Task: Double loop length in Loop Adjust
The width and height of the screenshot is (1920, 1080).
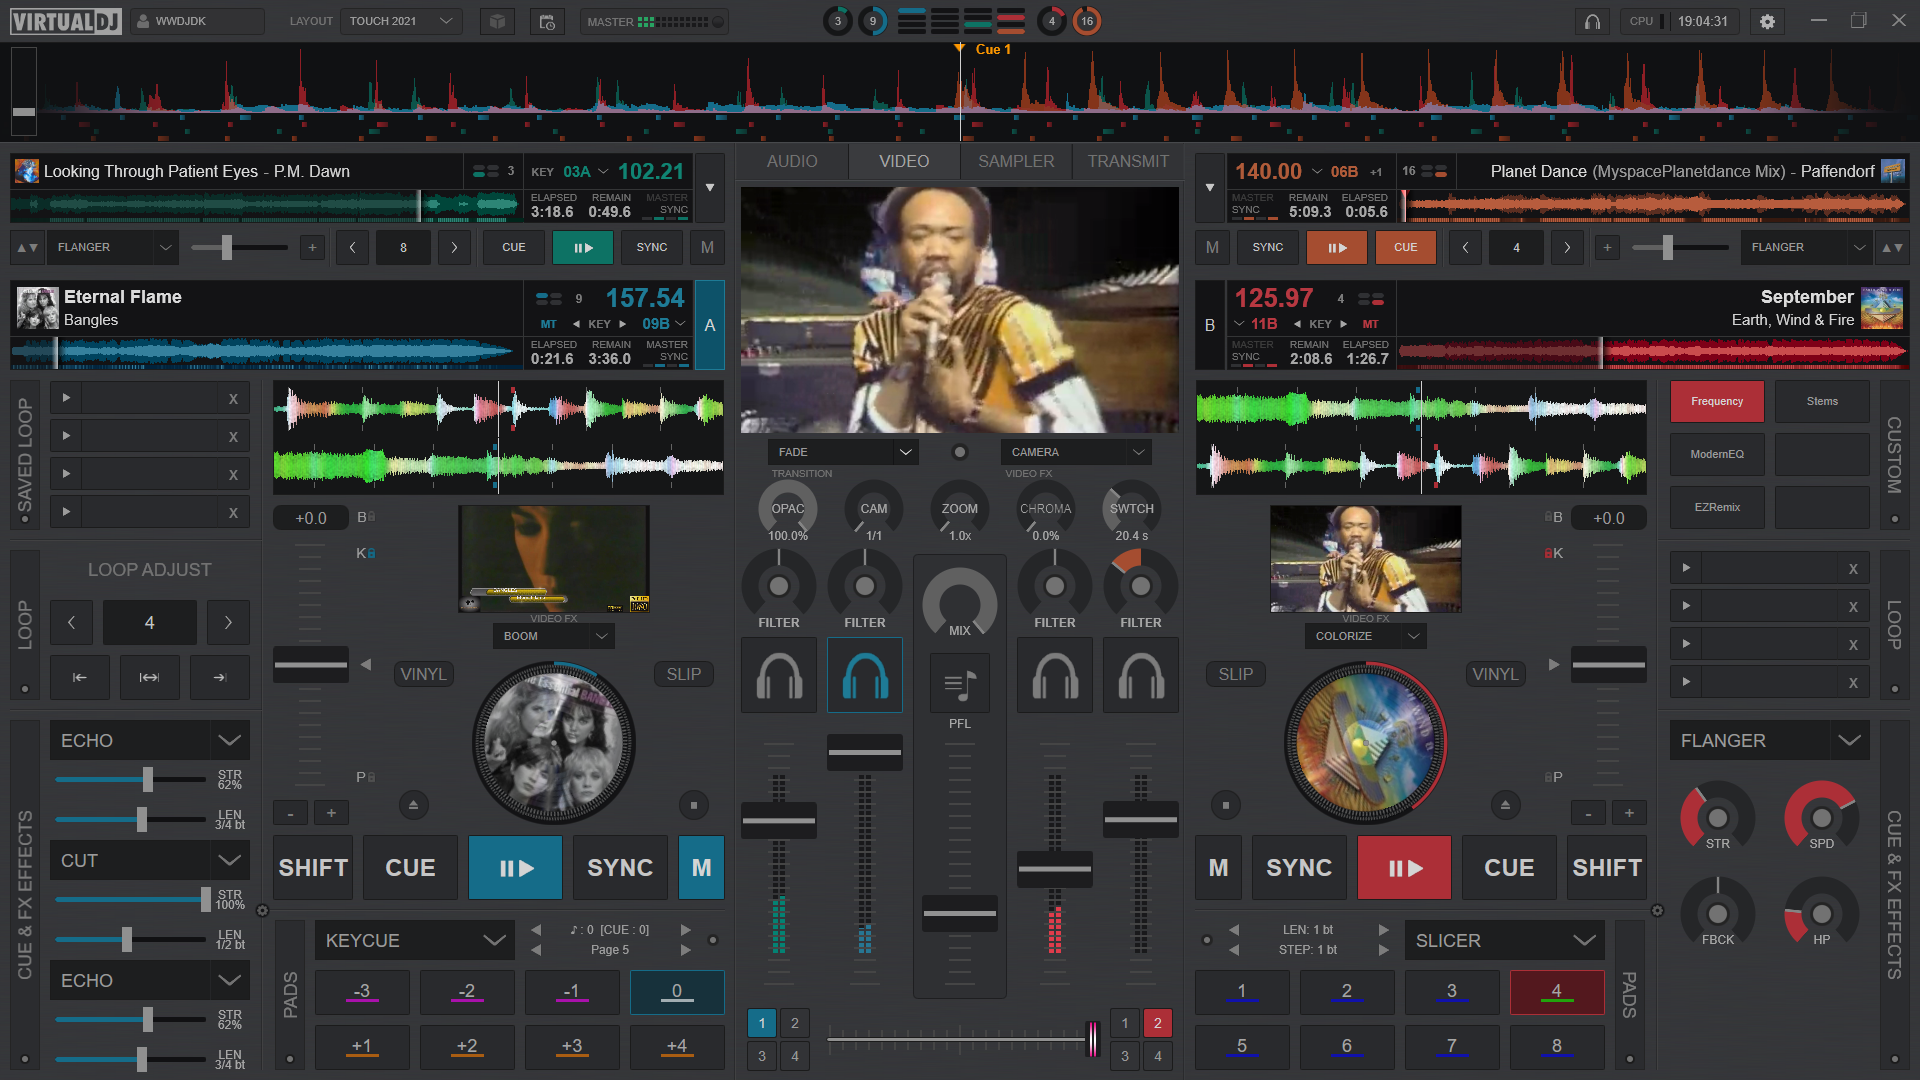Action: pos(228,622)
